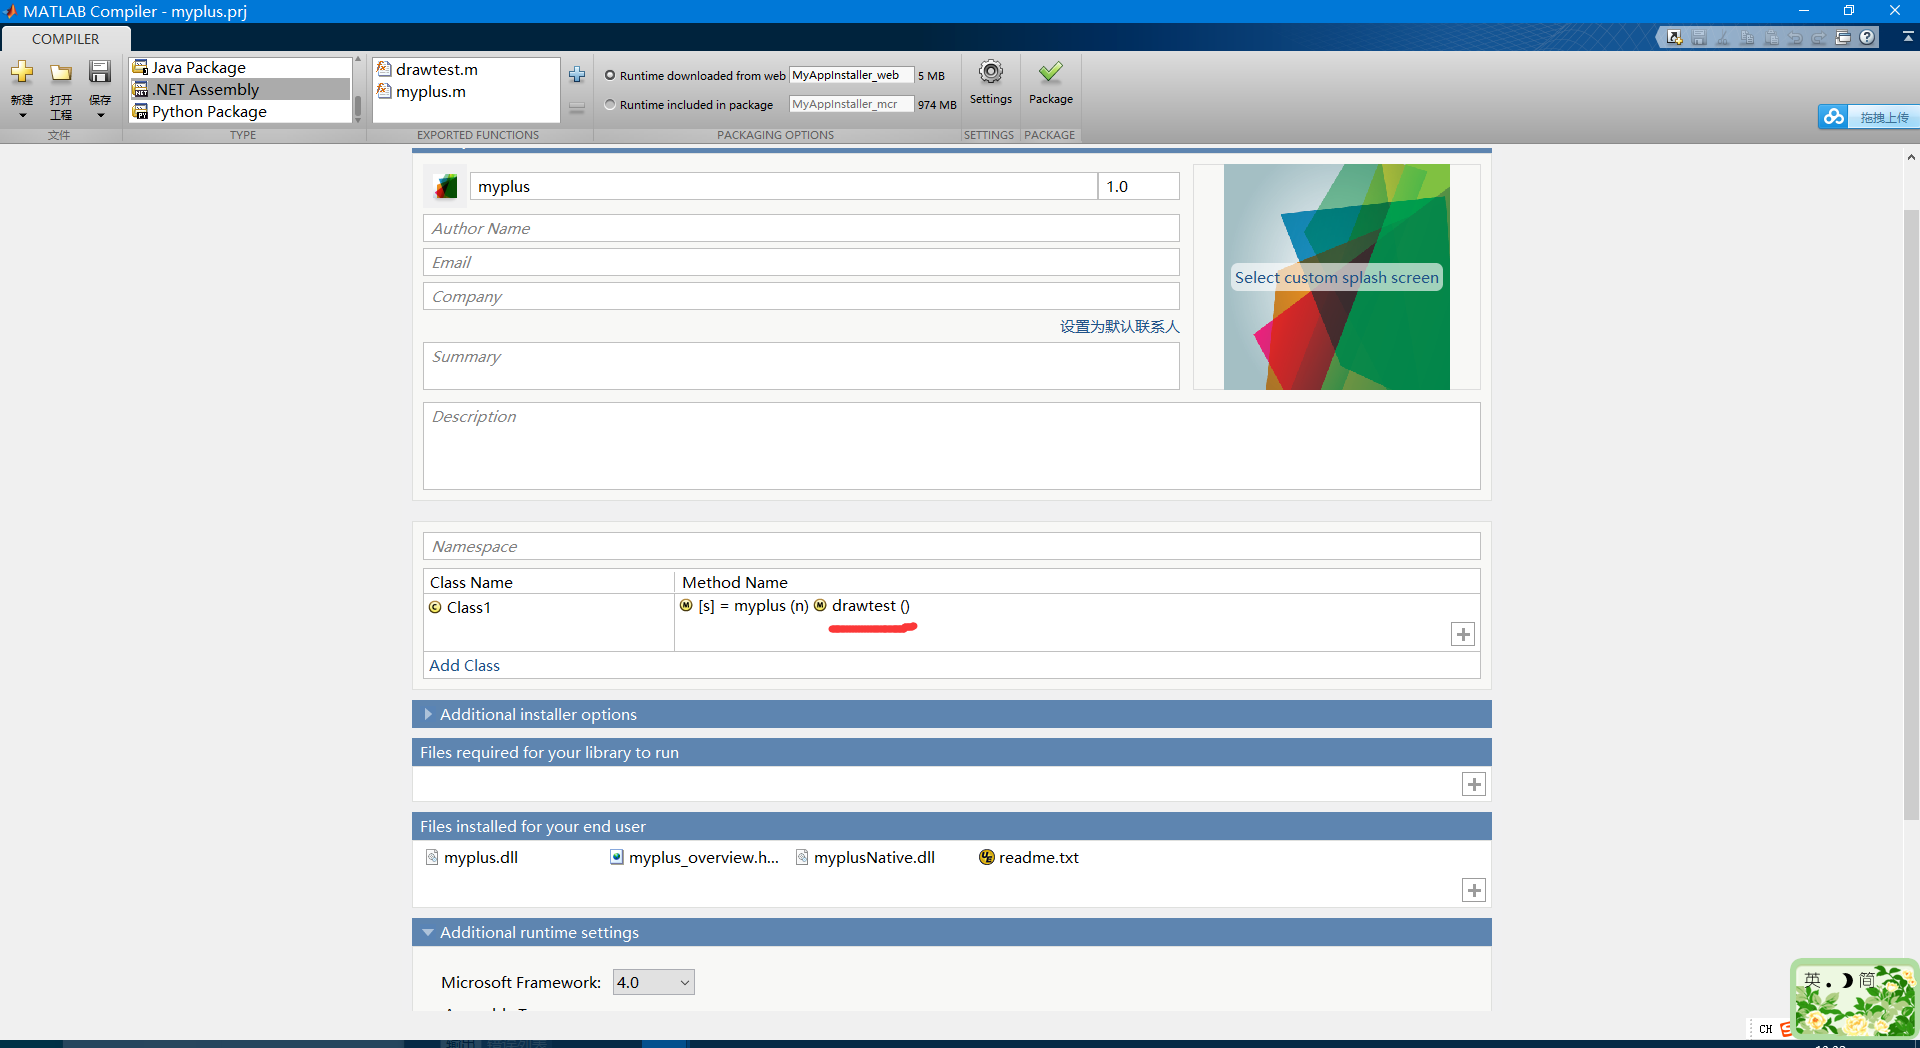Add exported function with blue plus icon
This screenshot has height=1048, width=1920.
[577, 75]
